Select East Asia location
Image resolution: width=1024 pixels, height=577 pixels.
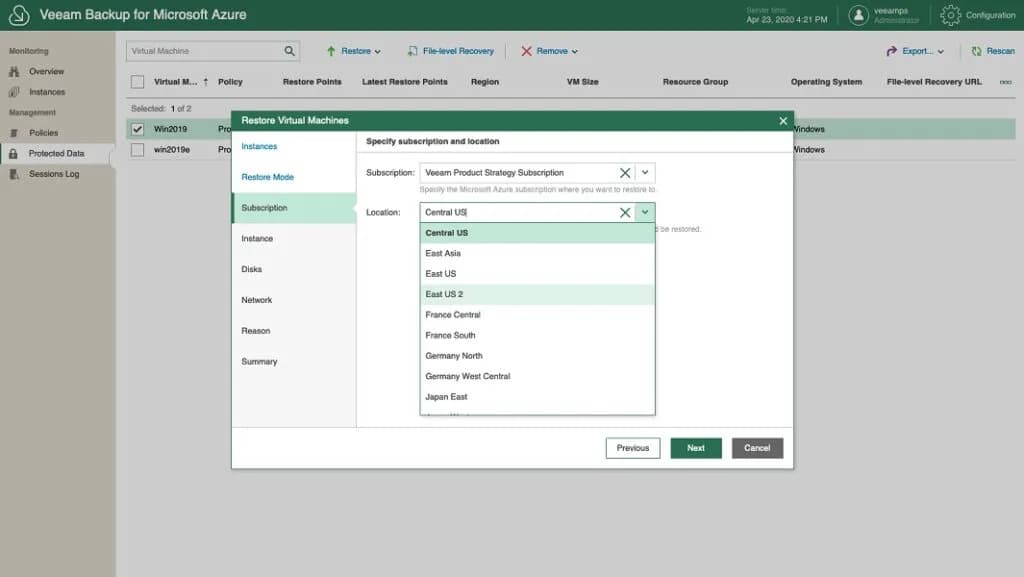(x=537, y=253)
